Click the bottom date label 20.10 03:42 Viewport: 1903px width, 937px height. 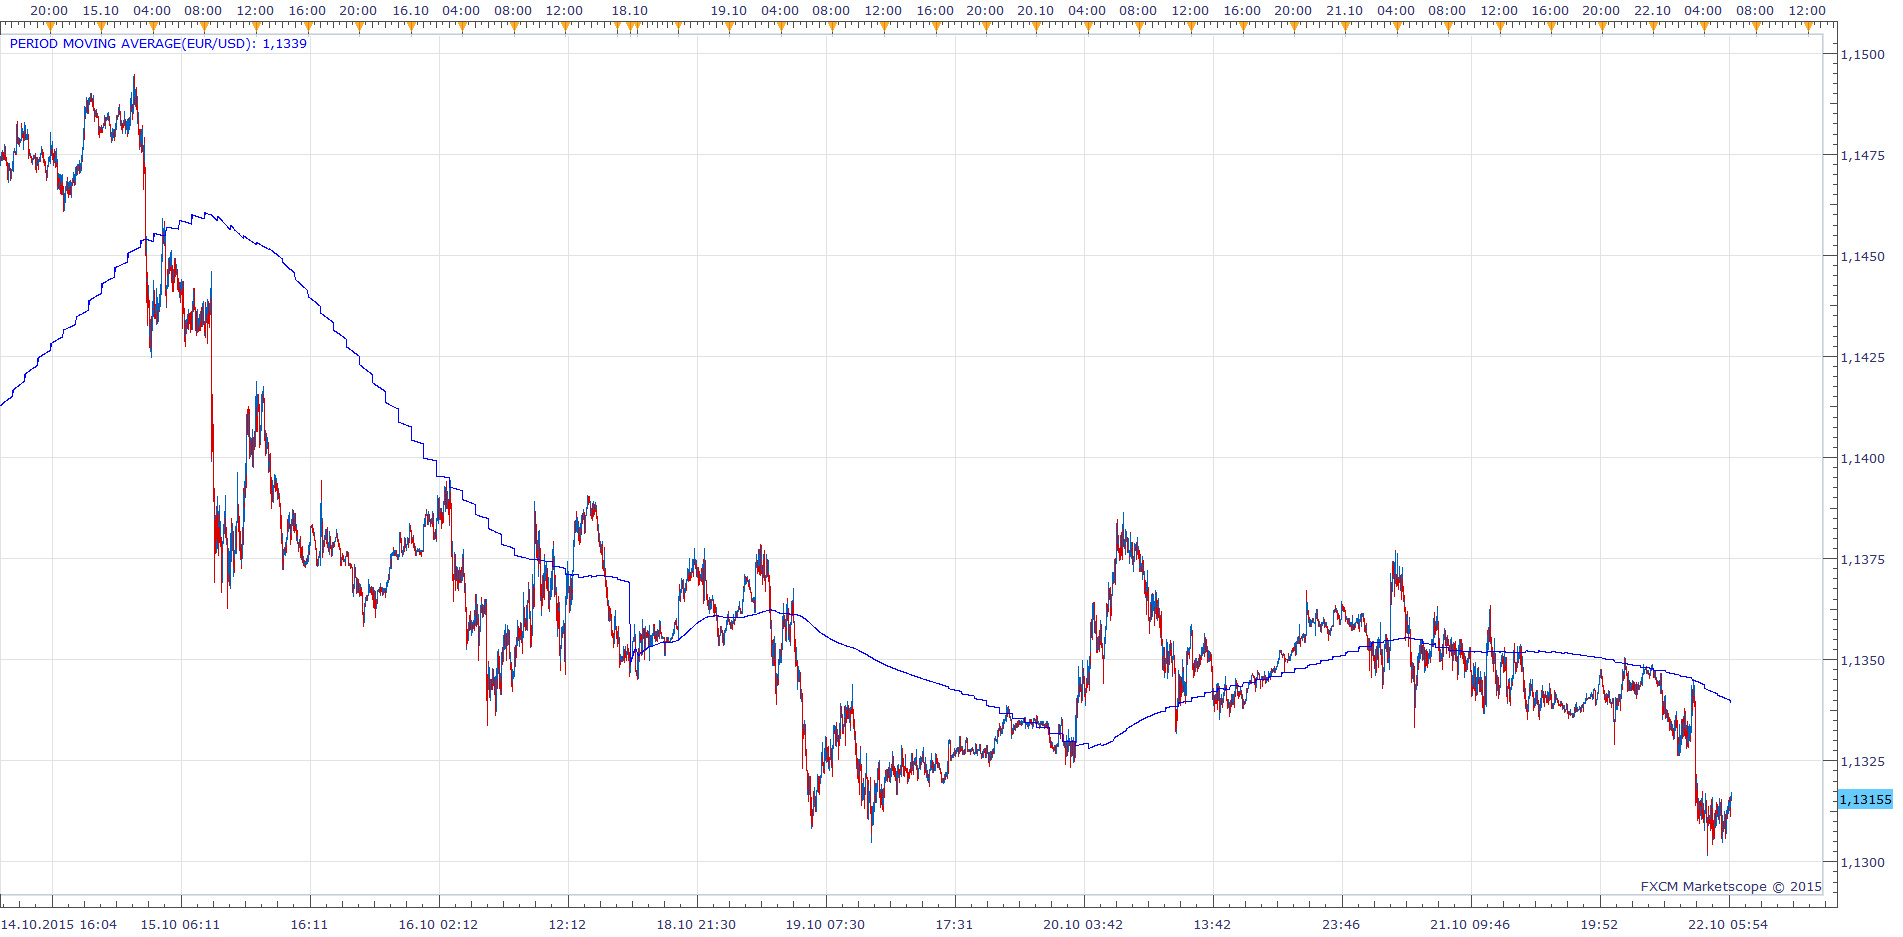(1083, 924)
